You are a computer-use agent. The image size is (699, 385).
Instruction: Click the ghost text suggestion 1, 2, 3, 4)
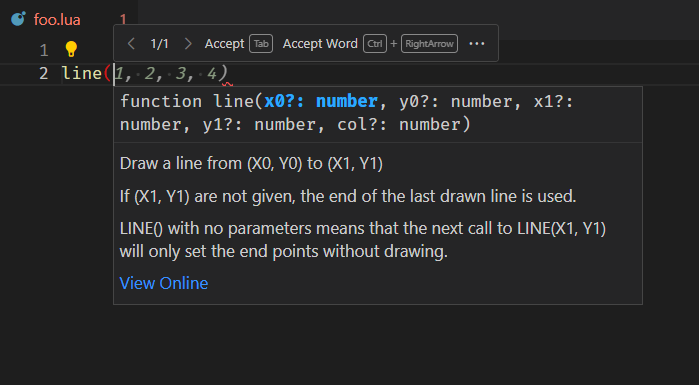click(171, 73)
